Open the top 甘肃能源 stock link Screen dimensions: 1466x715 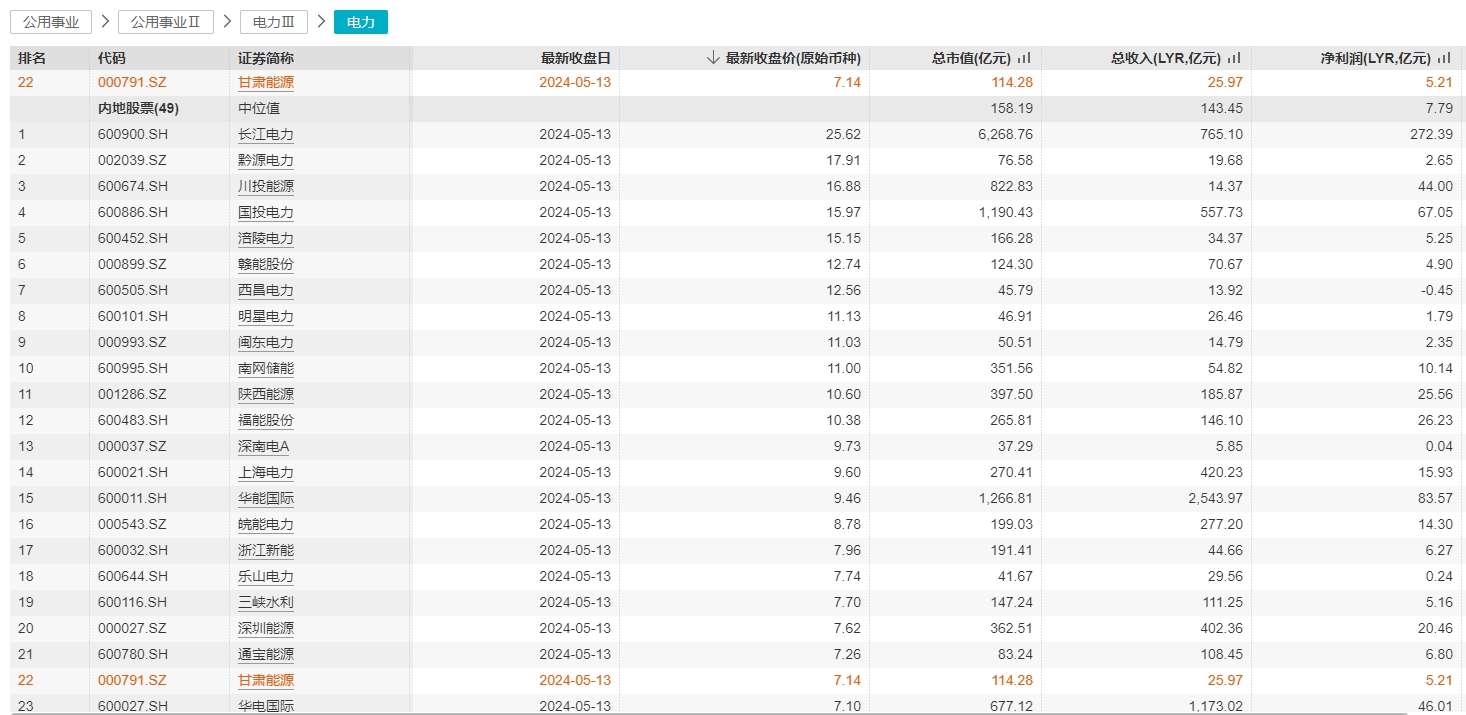(x=265, y=82)
